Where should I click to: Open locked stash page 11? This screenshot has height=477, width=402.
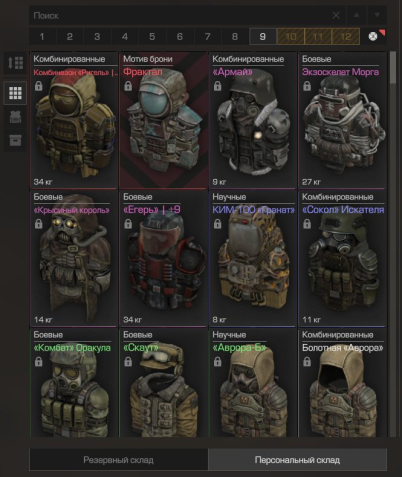[318, 36]
